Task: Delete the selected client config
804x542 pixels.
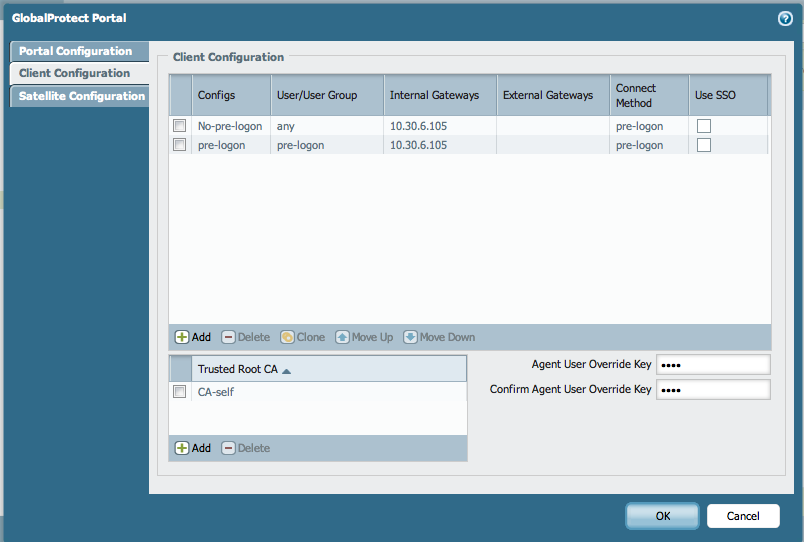Action: 245,337
